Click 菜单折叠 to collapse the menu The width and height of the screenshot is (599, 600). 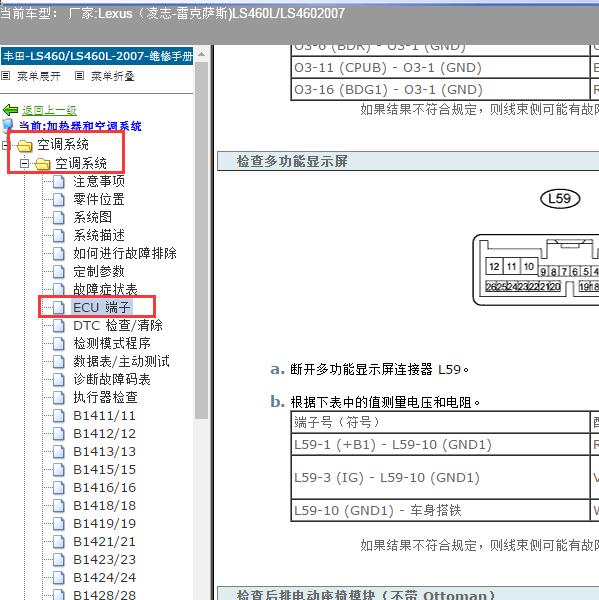click(113, 76)
